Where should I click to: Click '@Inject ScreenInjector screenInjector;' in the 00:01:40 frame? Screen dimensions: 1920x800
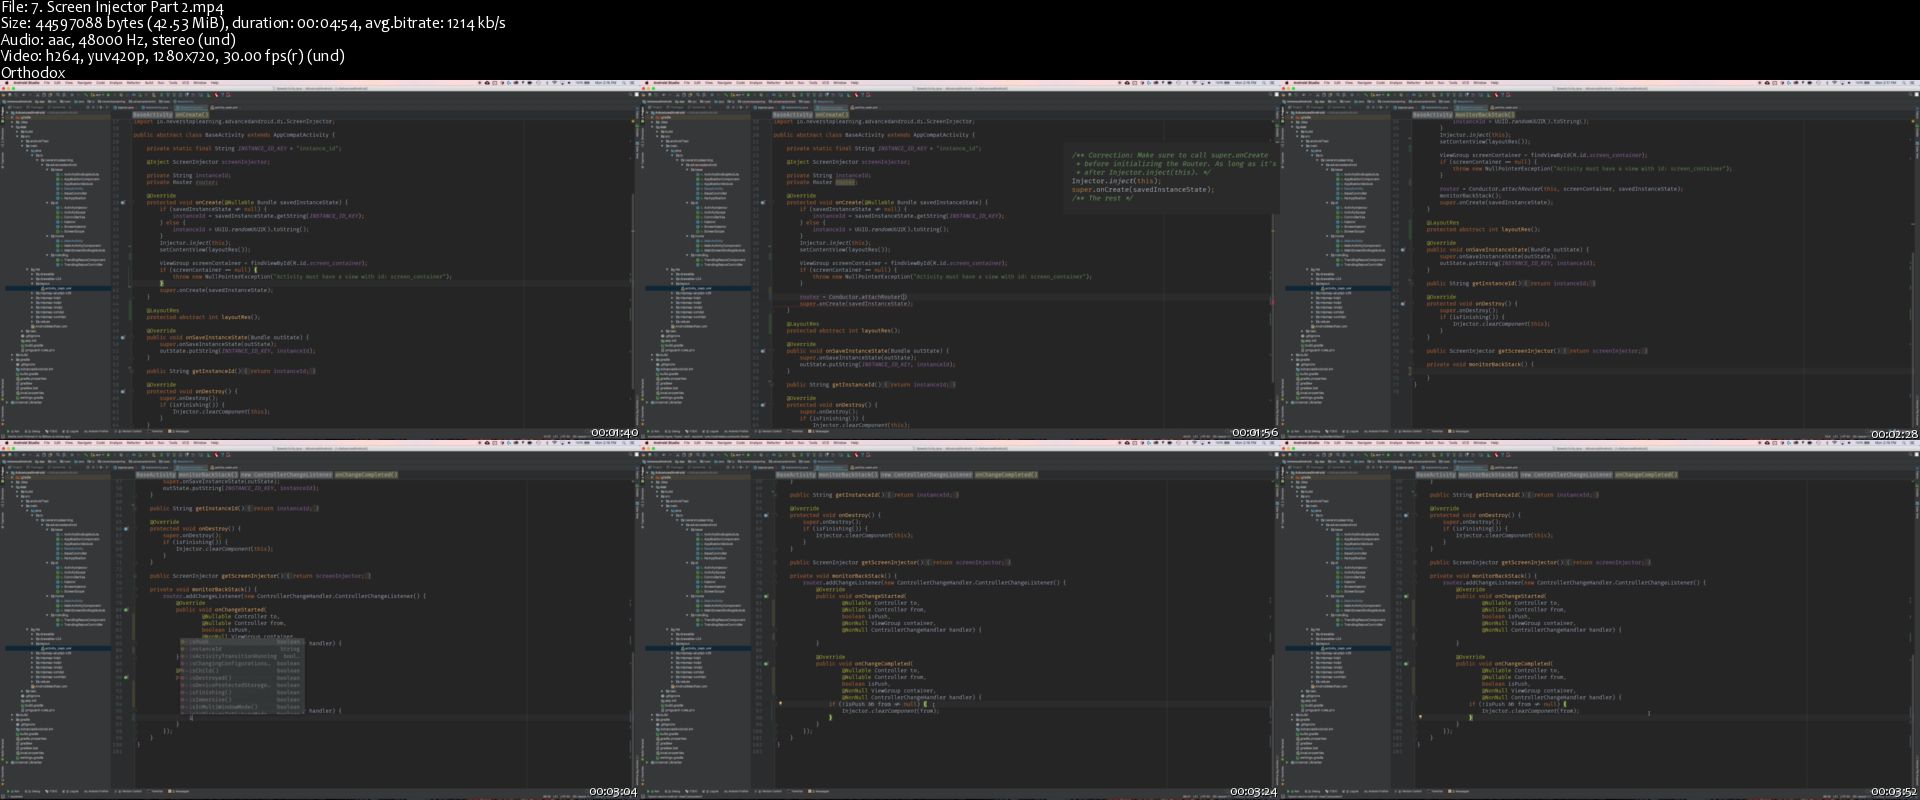[206, 162]
